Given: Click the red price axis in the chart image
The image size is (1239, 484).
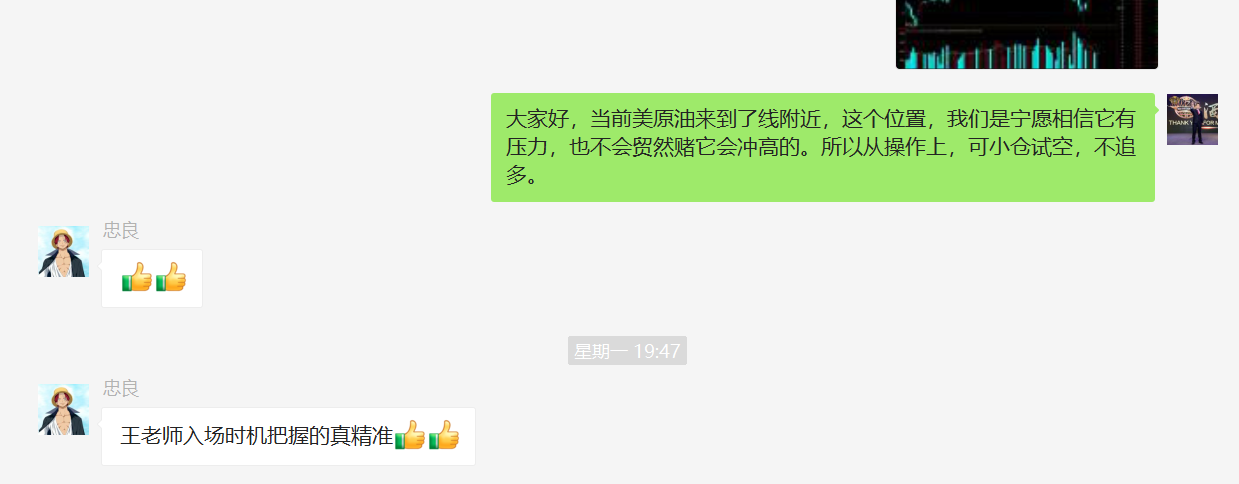Looking at the screenshot, I should [1140, 34].
